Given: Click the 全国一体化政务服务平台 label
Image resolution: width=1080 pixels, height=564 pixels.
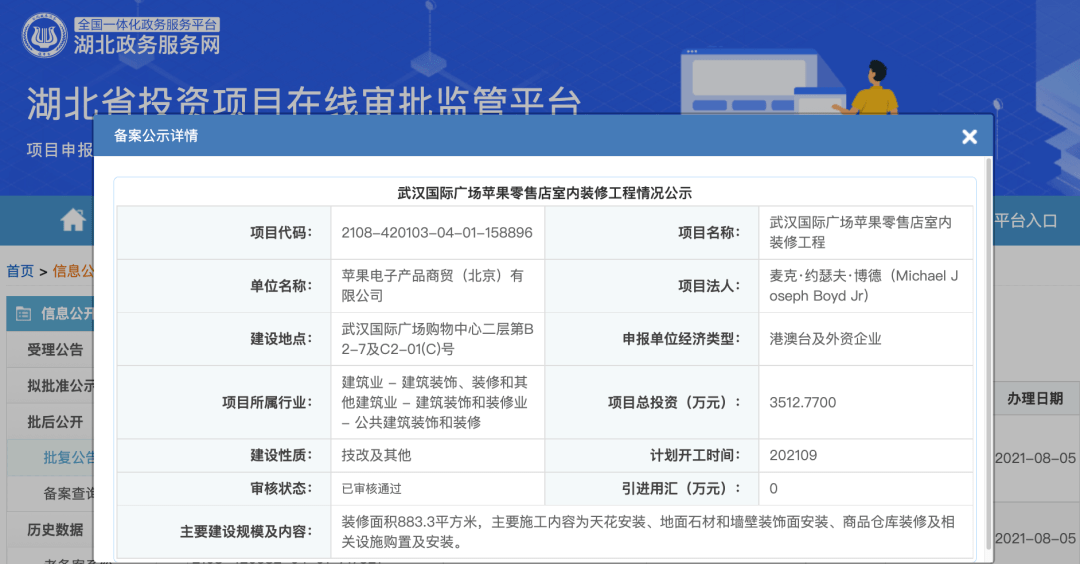Looking at the screenshot, I should tap(147, 24).
